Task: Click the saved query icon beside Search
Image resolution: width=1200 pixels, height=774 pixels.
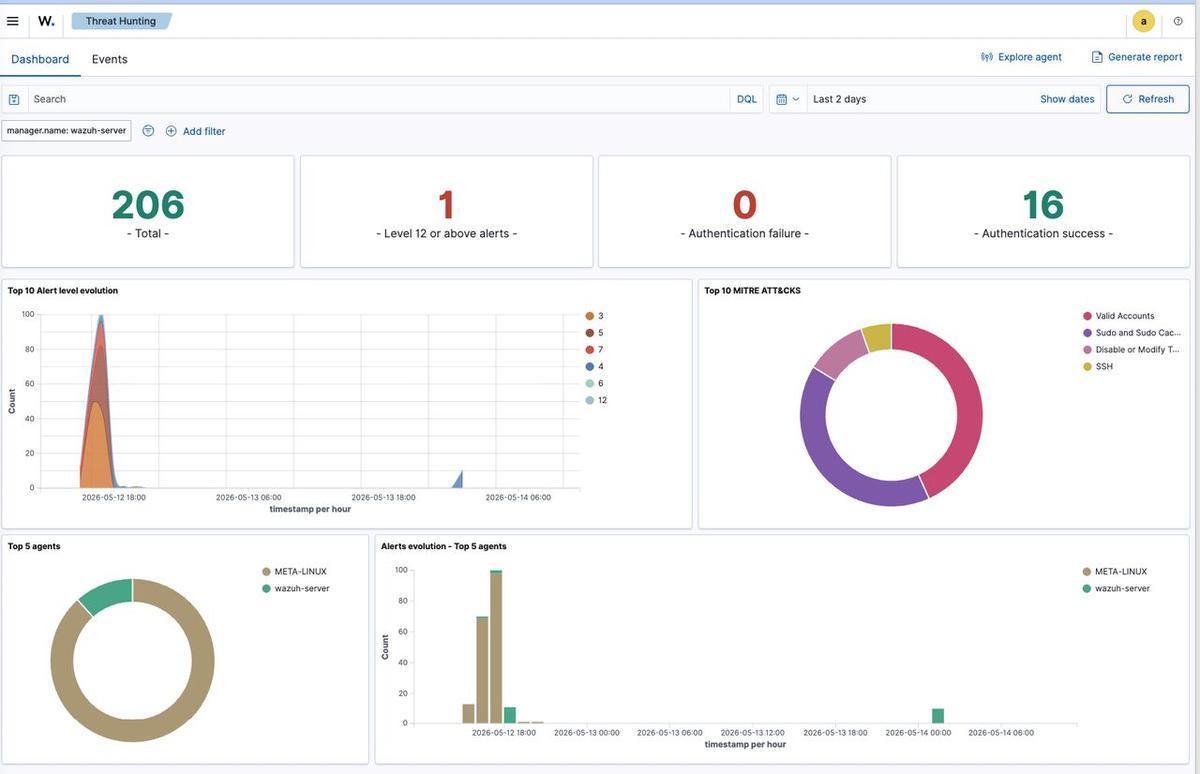Action: [14, 99]
